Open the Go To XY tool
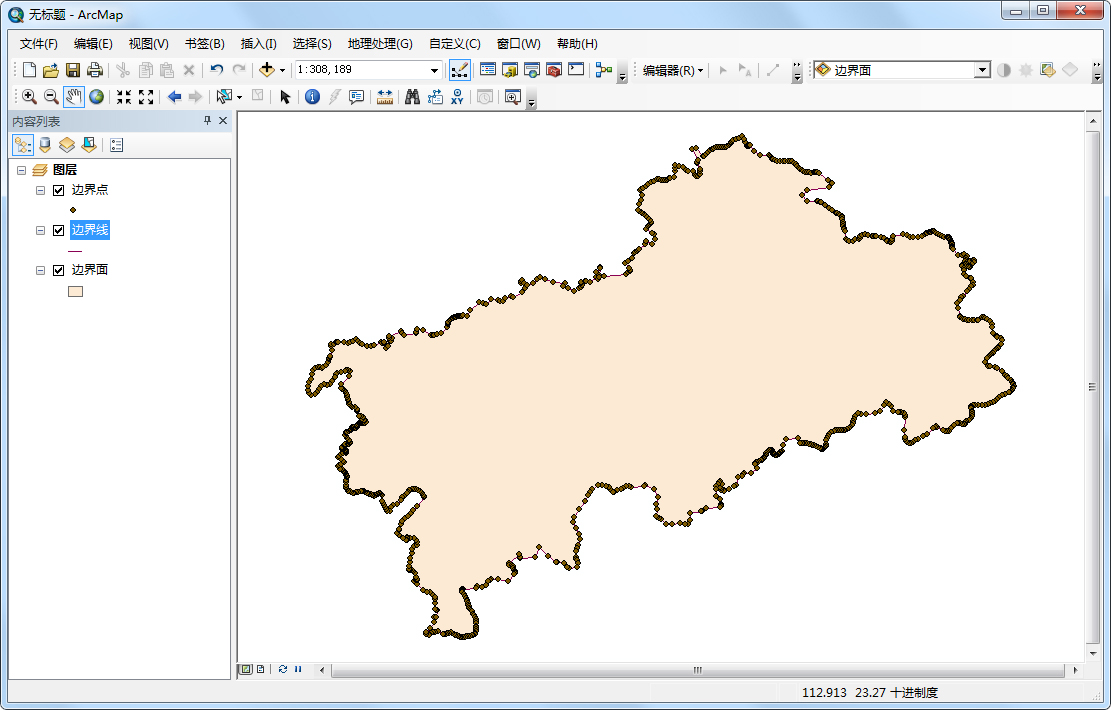The height and width of the screenshot is (710, 1111). point(456,96)
